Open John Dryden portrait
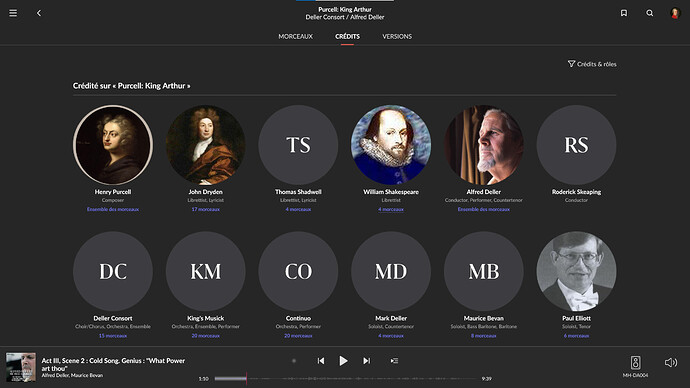Viewport: 690px width, 388px height. [x=206, y=145]
